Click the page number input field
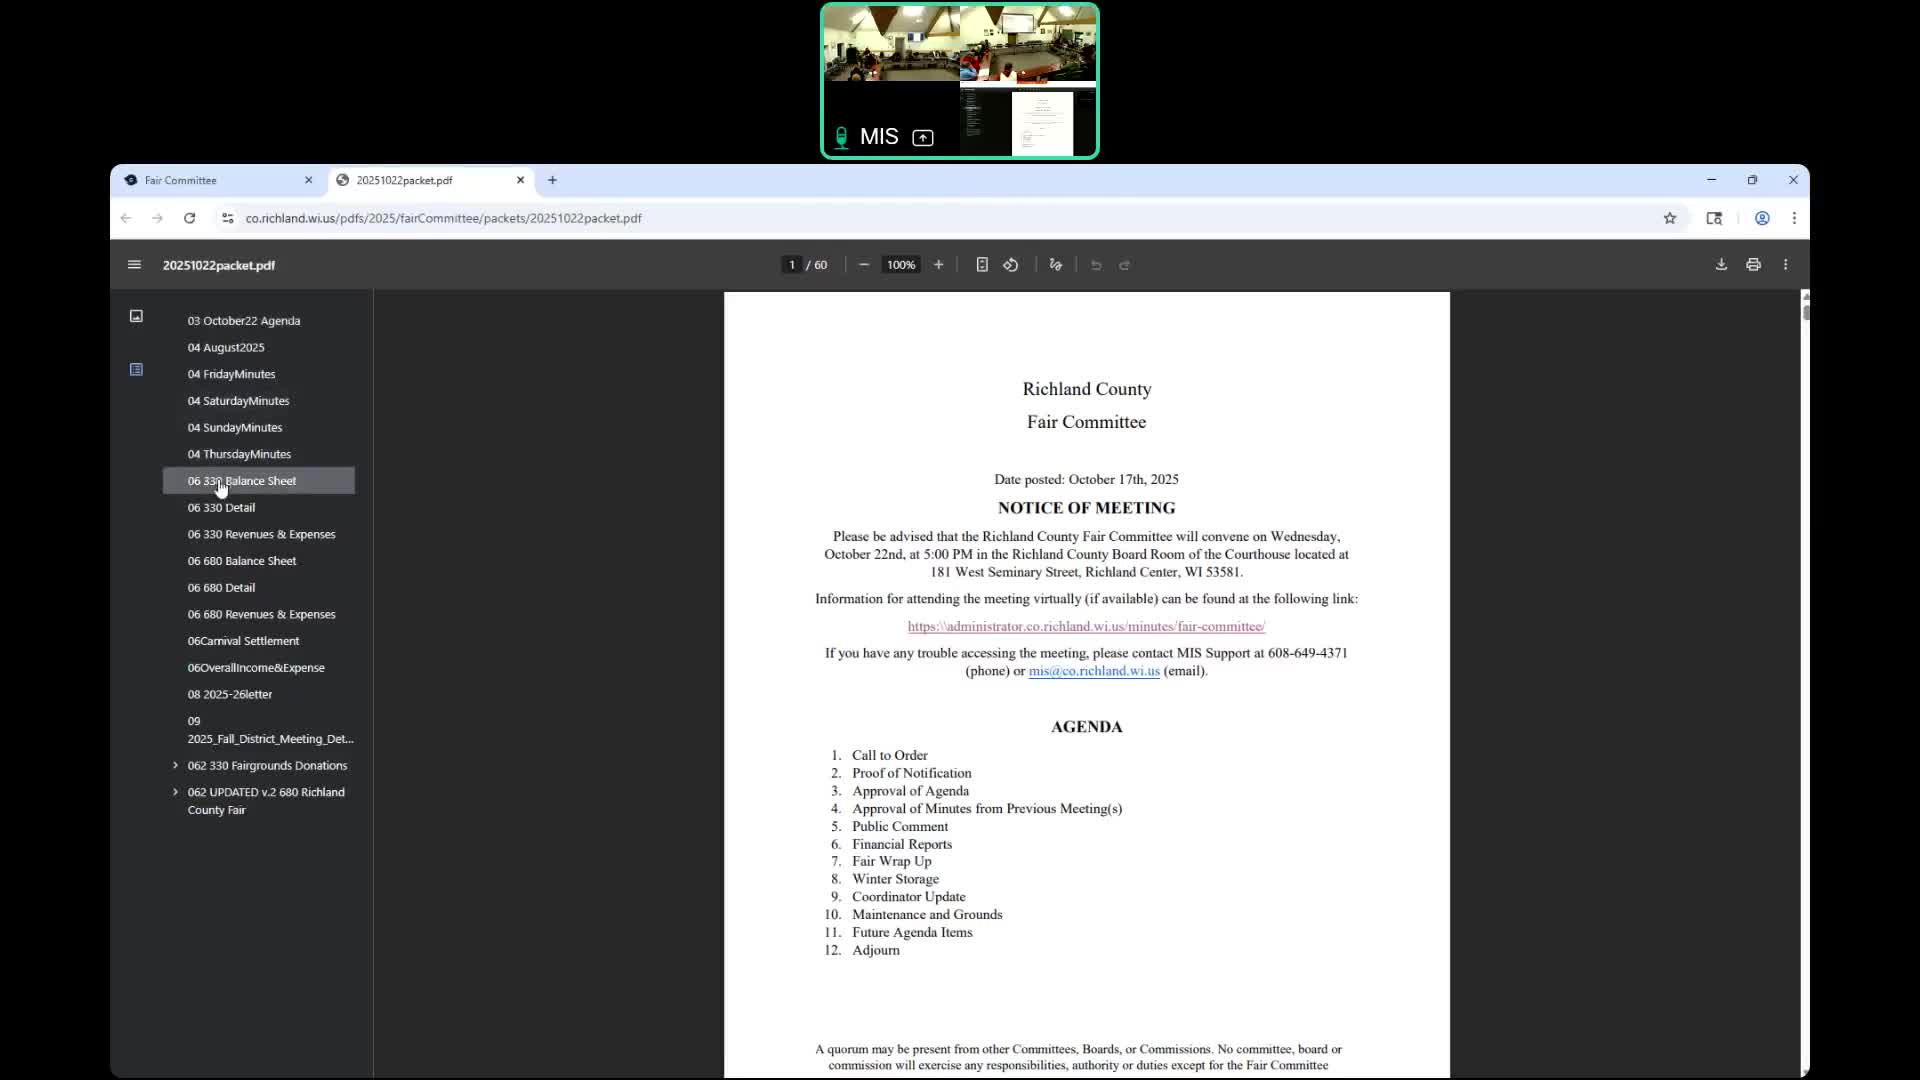Image resolution: width=1920 pixels, height=1080 pixels. [792, 265]
